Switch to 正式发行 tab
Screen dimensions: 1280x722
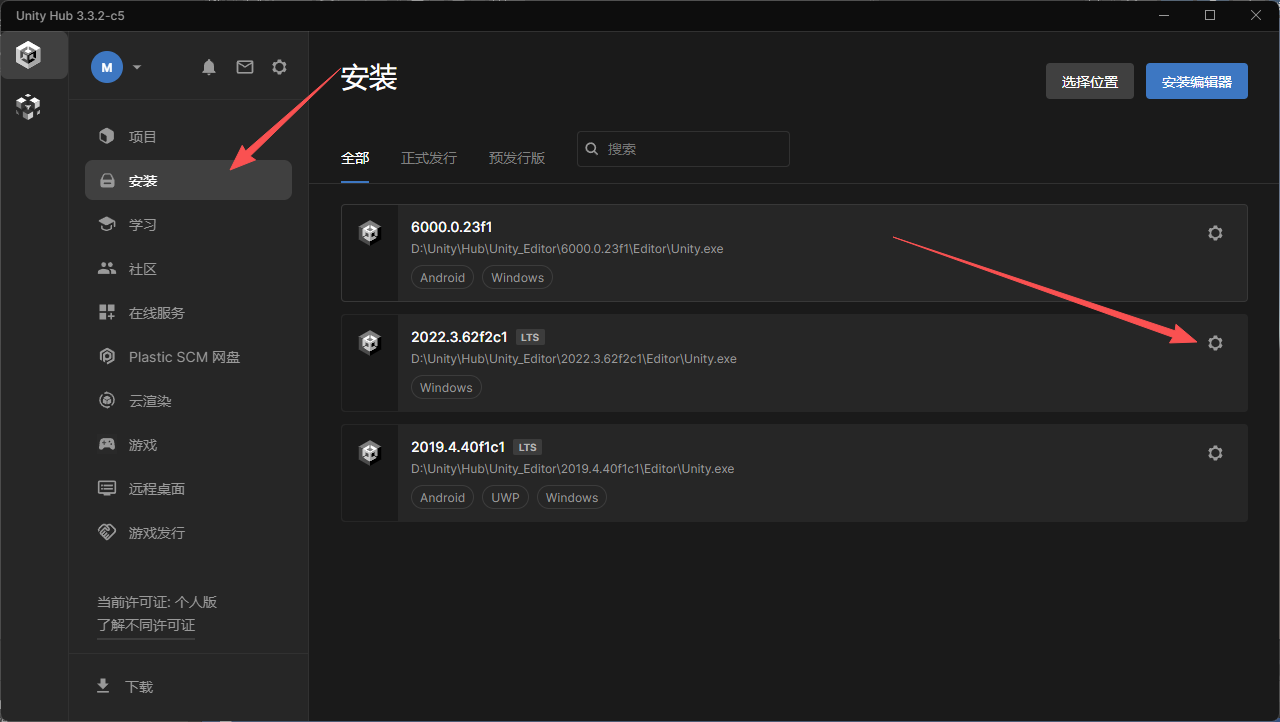click(x=429, y=158)
